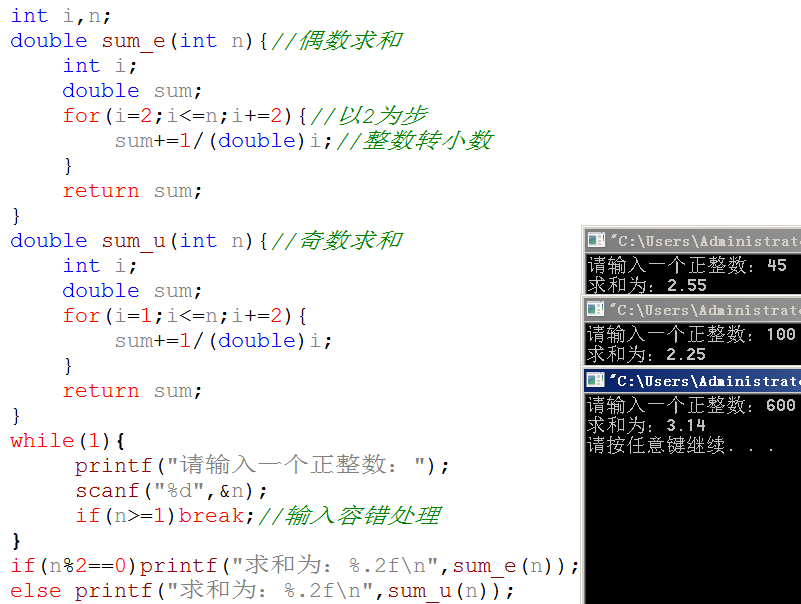This screenshot has height=604, width=801.
Task: Click the console output line ending in 100
Action: click(691, 334)
